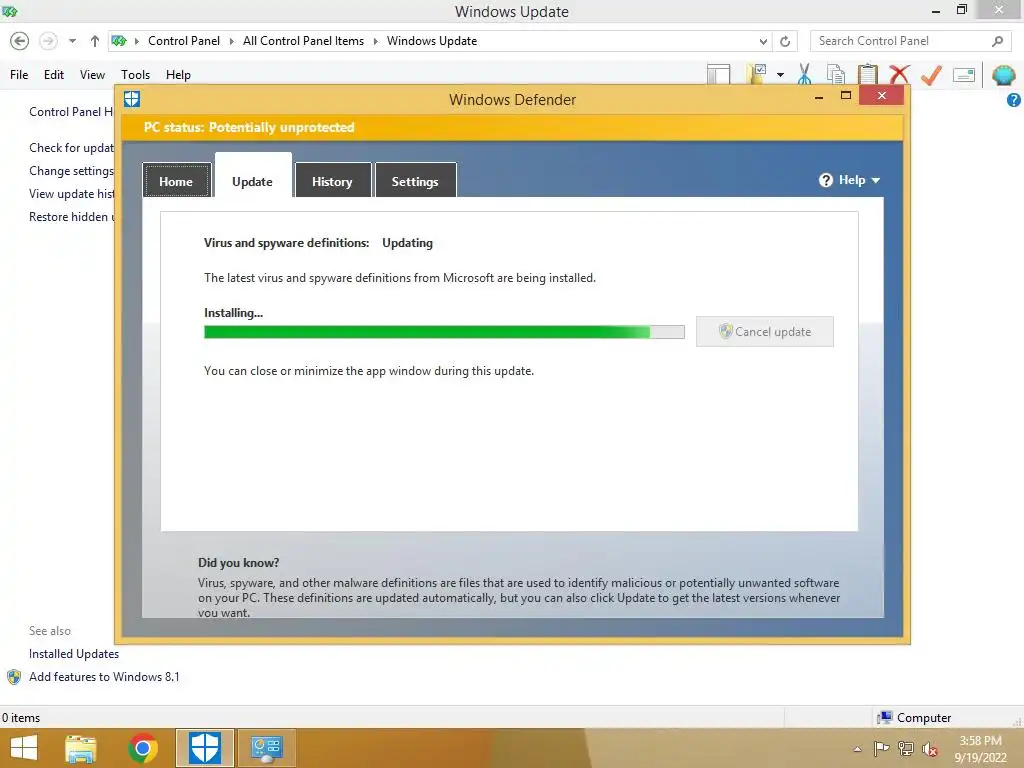Screen dimensions: 1024x768
Task: Click View update history link
Action: 71,194
